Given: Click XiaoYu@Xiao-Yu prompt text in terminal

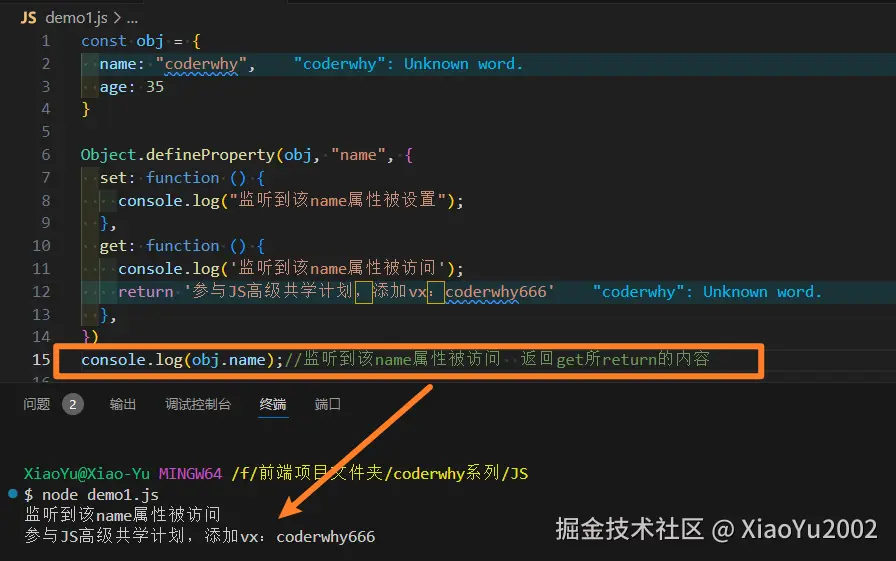Looking at the screenshot, I should click(x=87, y=474).
